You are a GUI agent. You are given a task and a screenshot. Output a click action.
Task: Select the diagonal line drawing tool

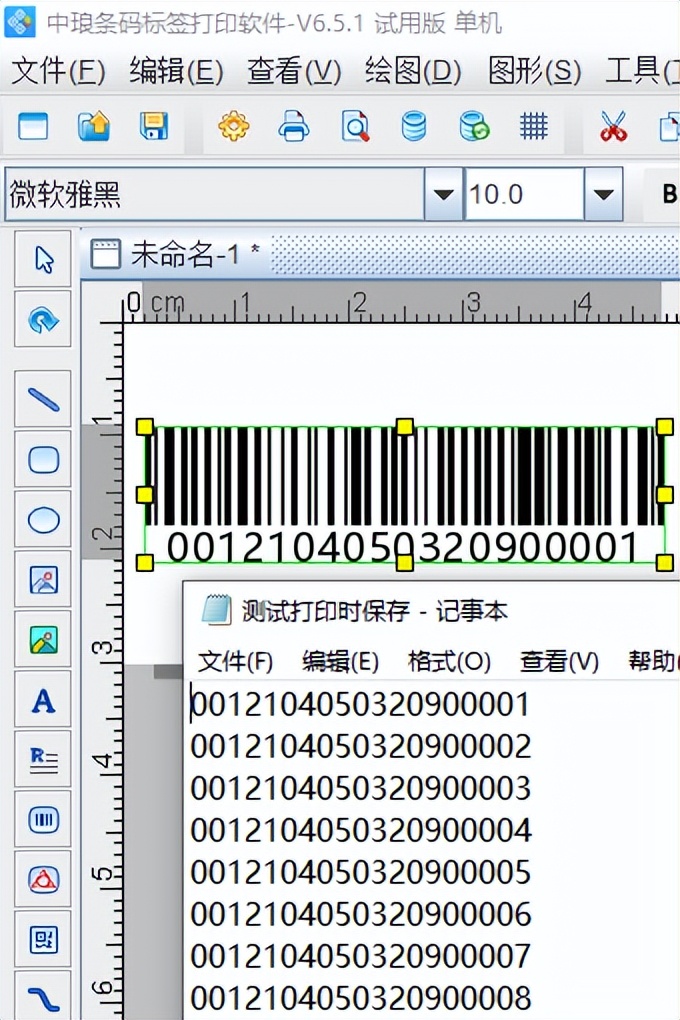[43, 399]
